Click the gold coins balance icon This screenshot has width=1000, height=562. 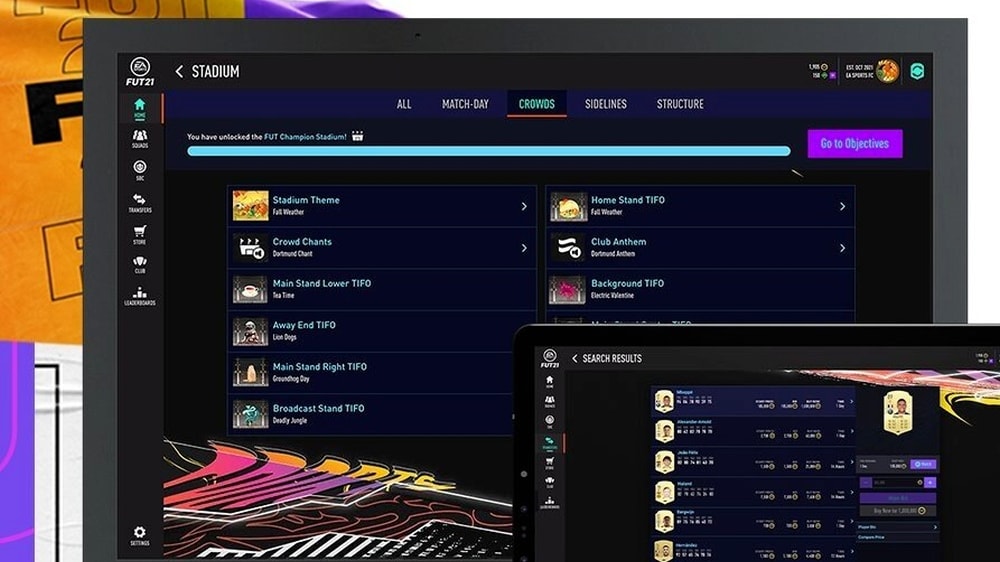pos(824,67)
